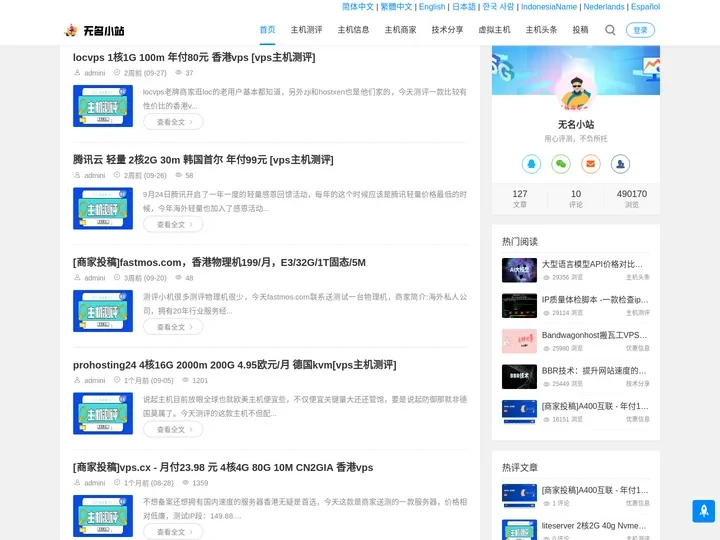This screenshot has height=540, width=720.
Task: Click the 大型语言模型 hot read thumbnail
Action: pos(519,270)
